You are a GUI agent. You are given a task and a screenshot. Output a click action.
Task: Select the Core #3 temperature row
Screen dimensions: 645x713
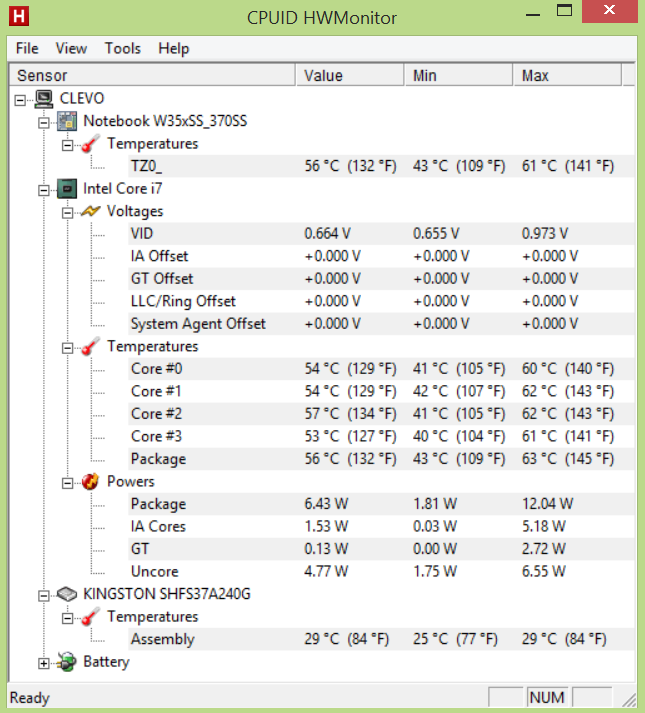click(382, 437)
